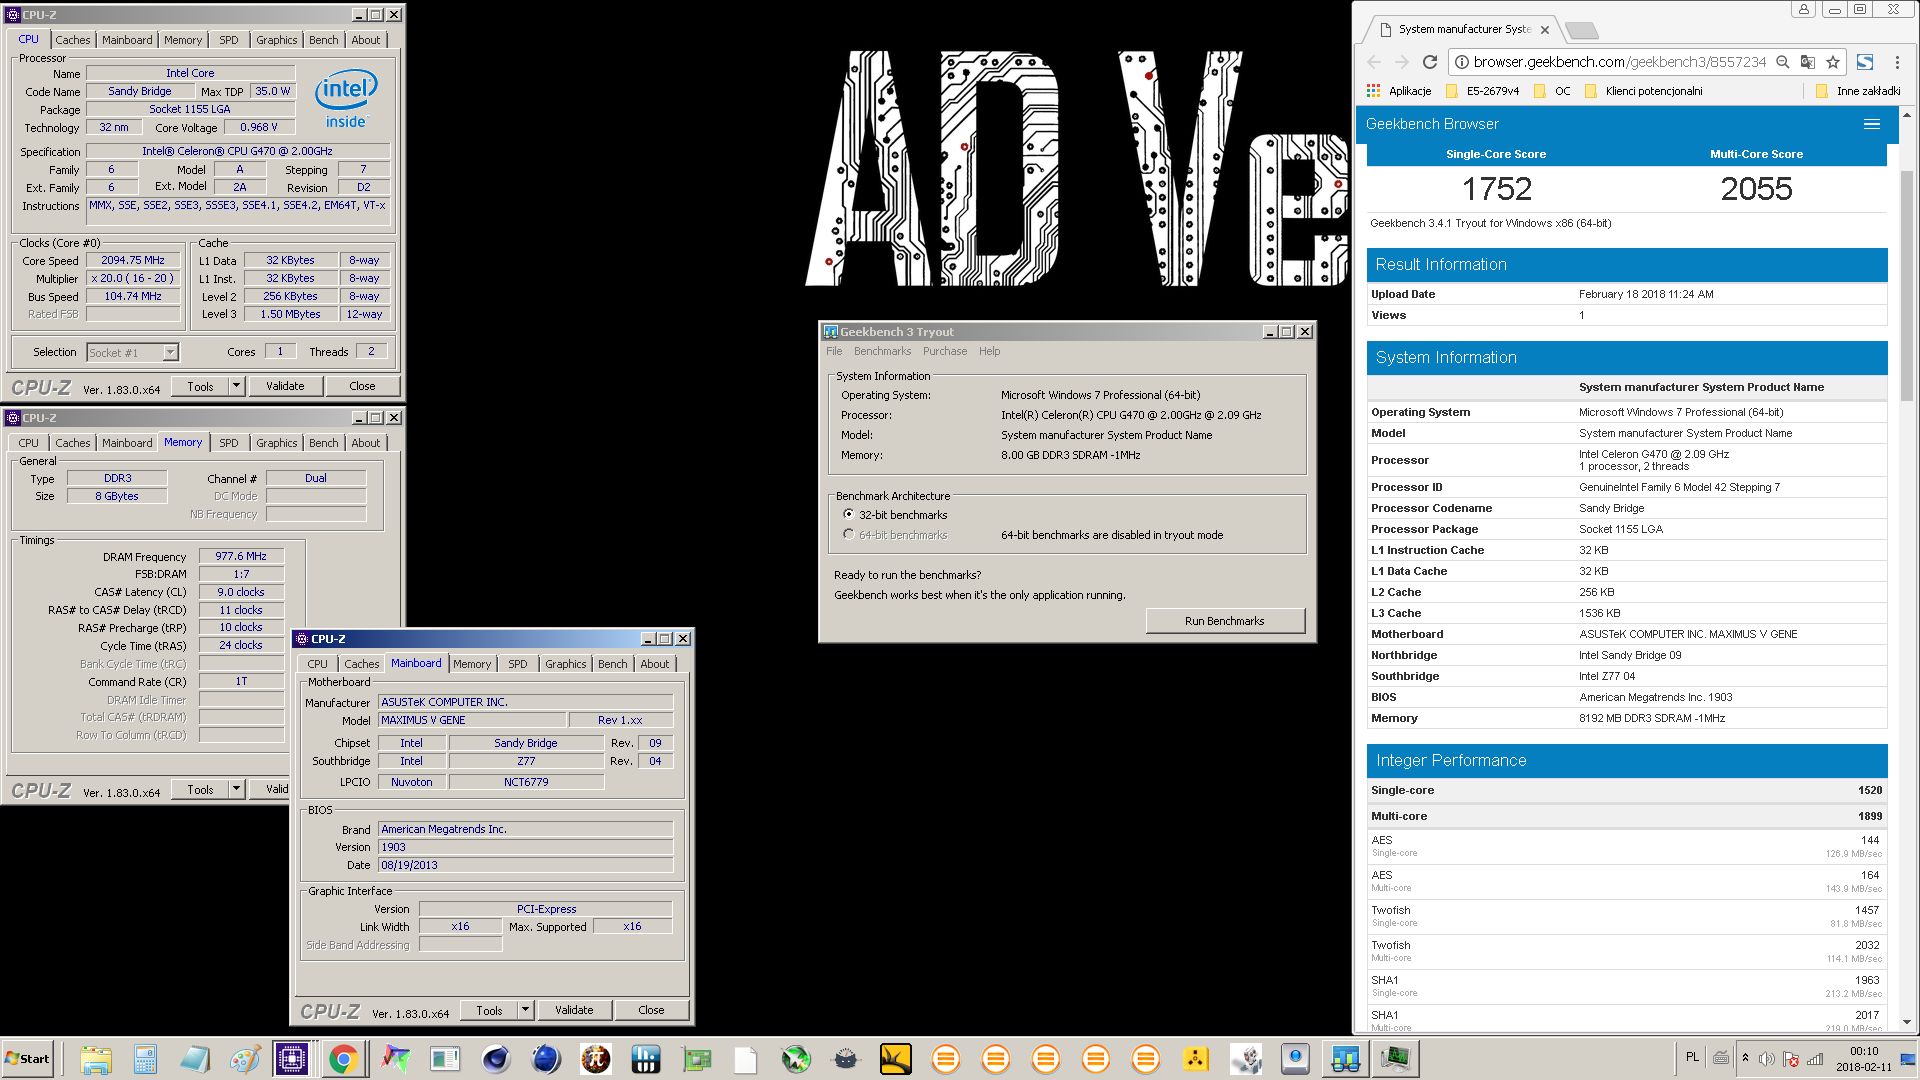Image resolution: width=1920 pixels, height=1080 pixels.
Task: Bookmark this page with the star icon
Action: (x=1833, y=62)
